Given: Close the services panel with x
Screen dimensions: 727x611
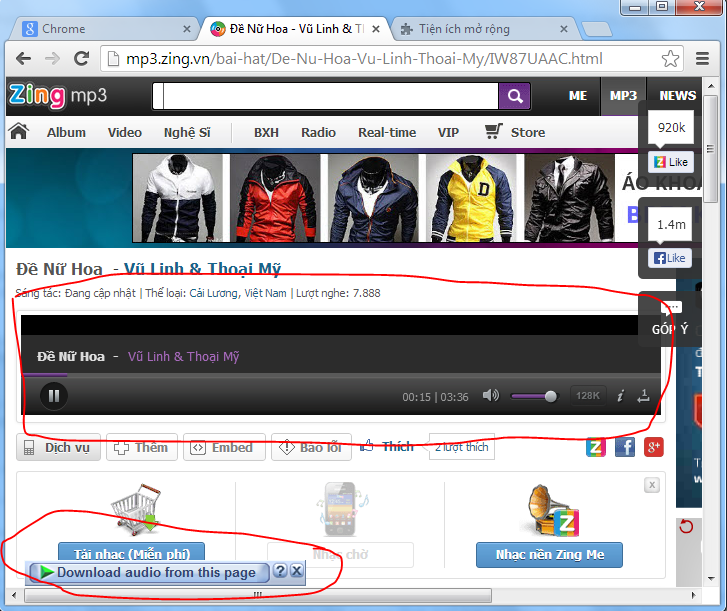Looking at the screenshot, I should click(x=652, y=485).
